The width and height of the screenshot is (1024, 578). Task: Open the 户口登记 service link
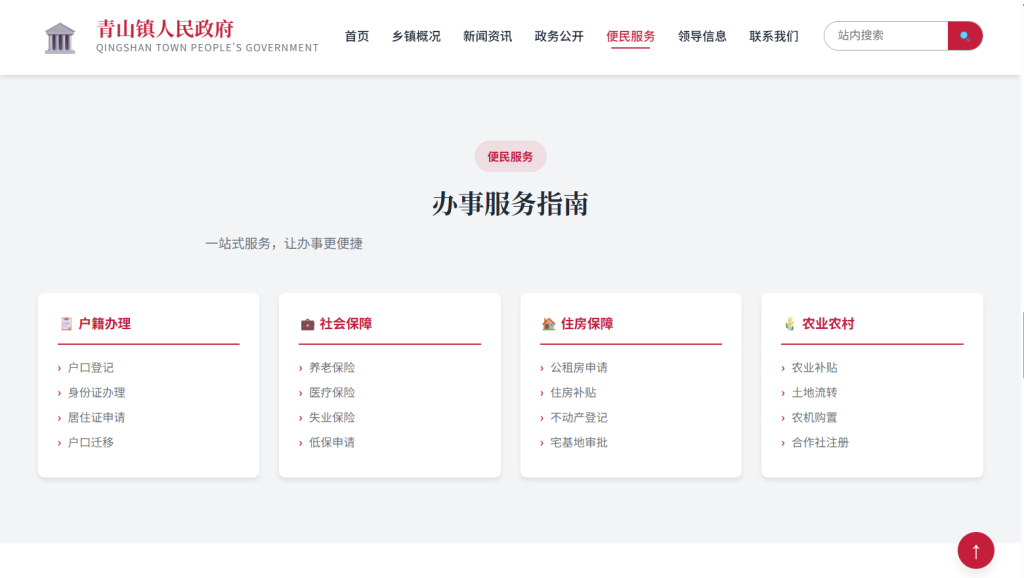tap(91, 368)
